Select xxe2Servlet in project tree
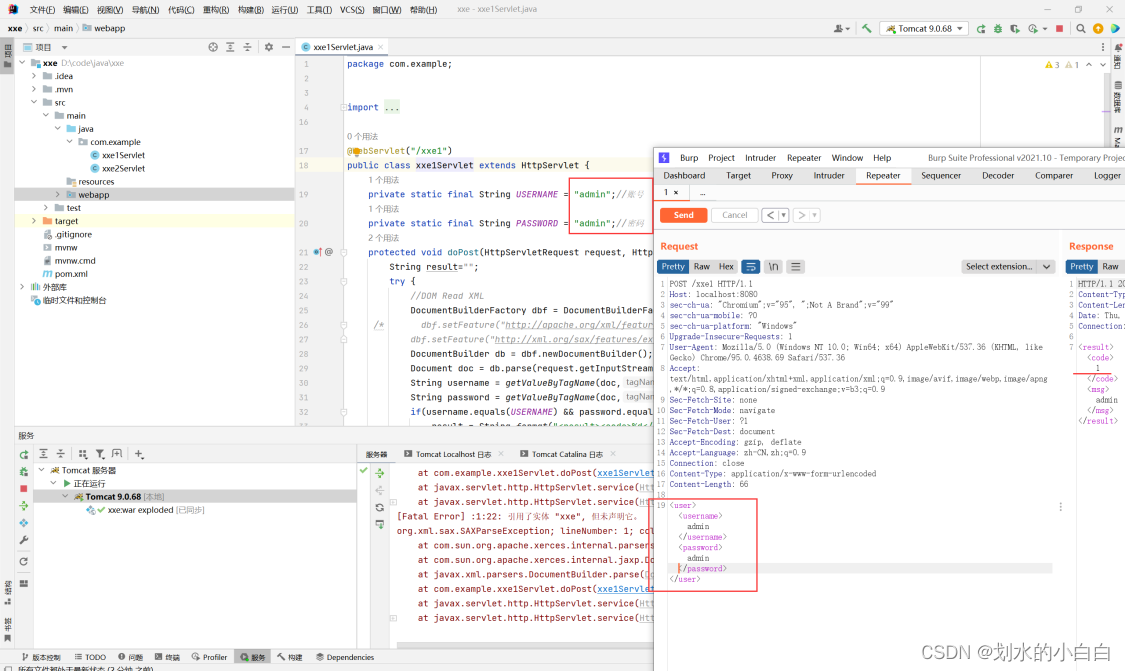1125x671 pixels. click(123, 169)
